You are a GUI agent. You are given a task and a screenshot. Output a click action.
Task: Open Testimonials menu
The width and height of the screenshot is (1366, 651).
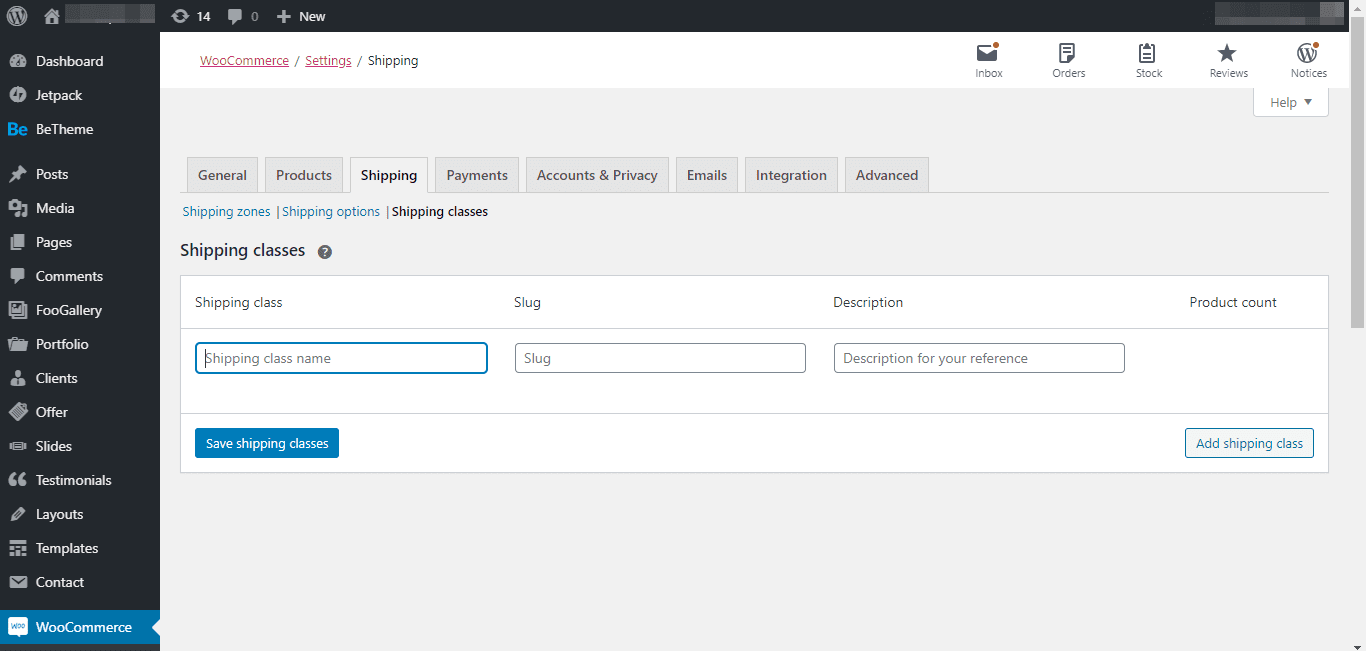(x=80, y=480)
